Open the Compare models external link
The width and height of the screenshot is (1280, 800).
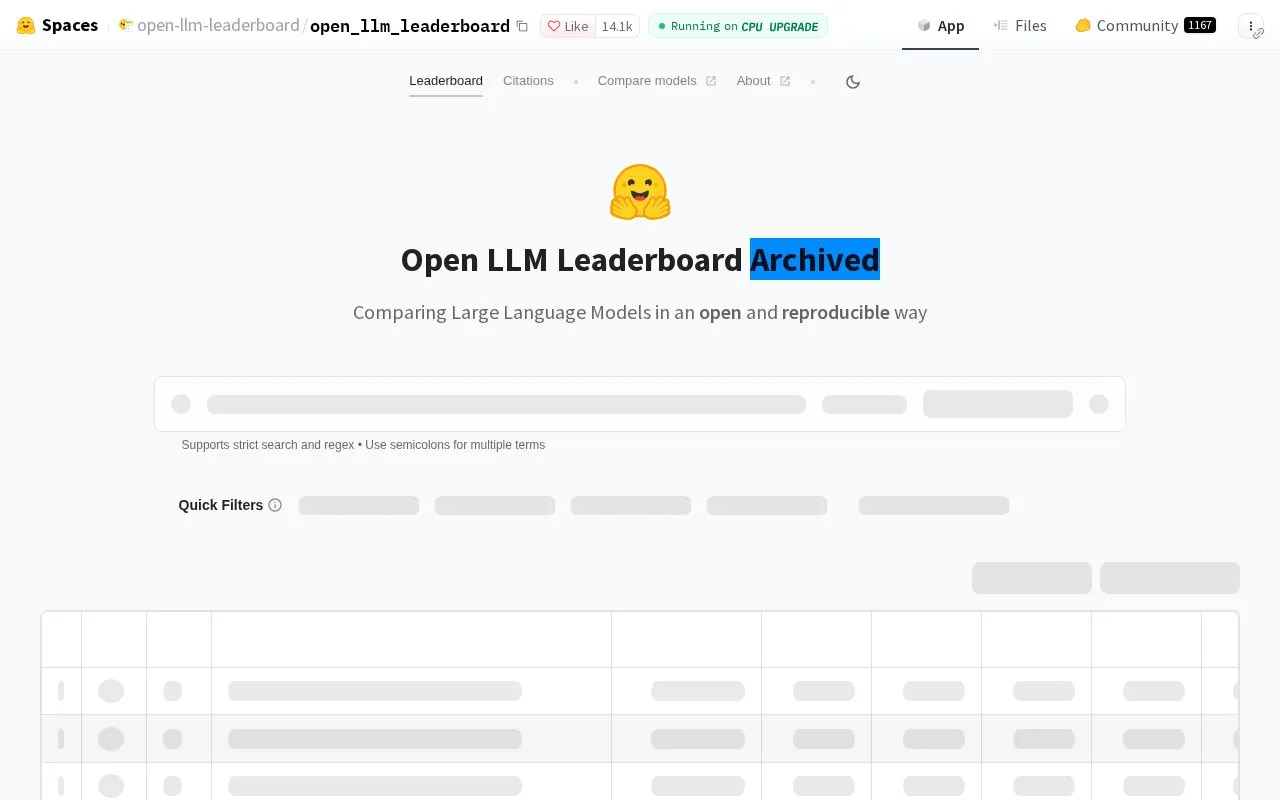click(x=657, y=81)
